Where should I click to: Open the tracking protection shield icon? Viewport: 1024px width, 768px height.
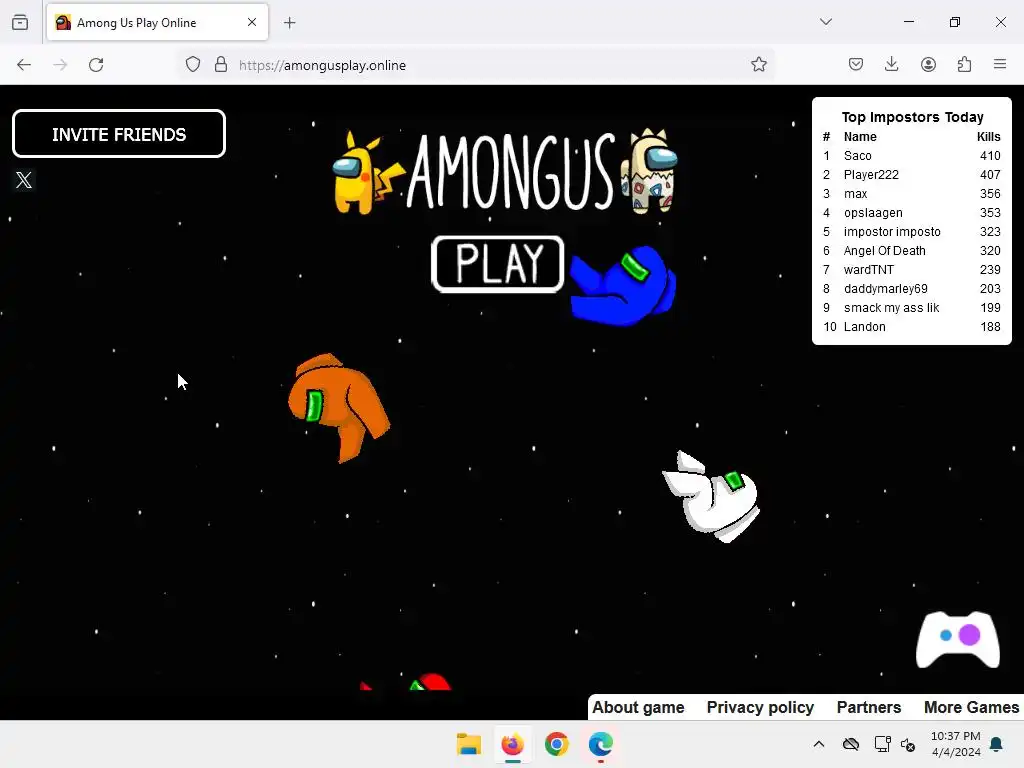click(x=193, y=65)
